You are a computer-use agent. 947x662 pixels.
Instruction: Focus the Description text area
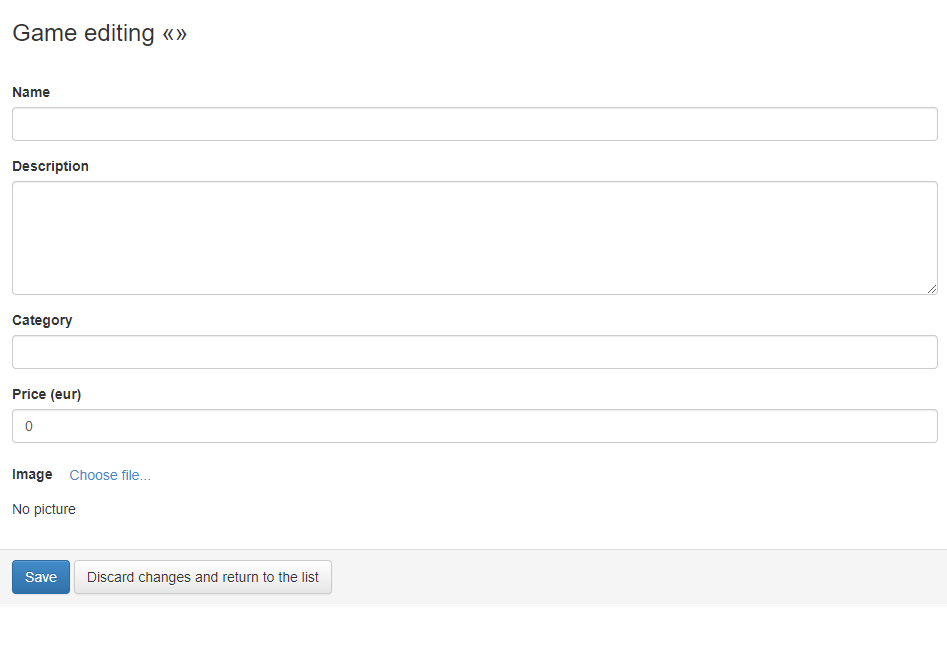point(475,238)
